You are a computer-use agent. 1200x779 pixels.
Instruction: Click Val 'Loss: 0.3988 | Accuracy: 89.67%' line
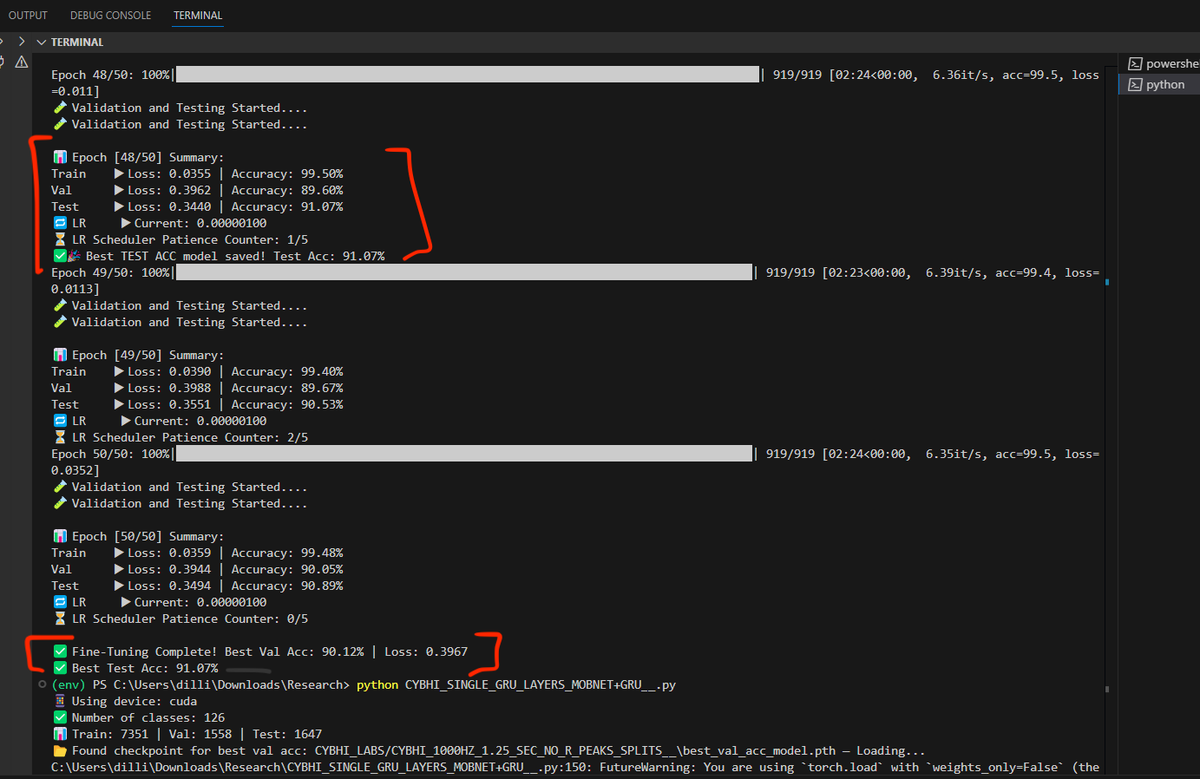point(197,388)
